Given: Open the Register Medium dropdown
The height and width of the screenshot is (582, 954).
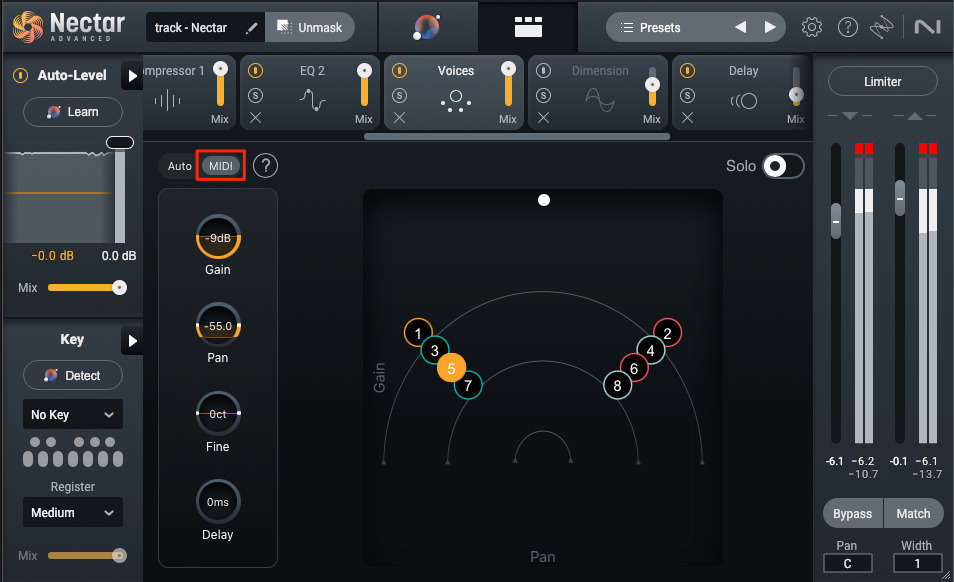Looking at the screenshot, I should click(73, 512).
